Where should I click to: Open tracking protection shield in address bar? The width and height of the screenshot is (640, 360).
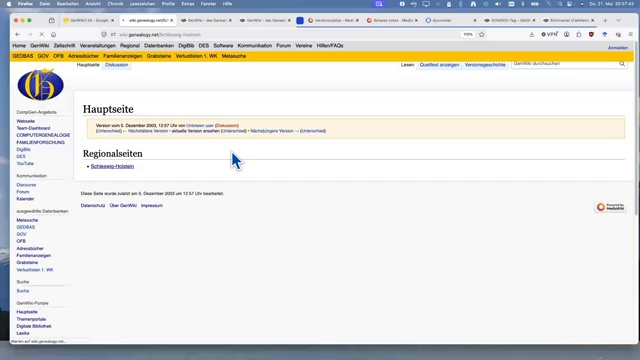[104, 35]
